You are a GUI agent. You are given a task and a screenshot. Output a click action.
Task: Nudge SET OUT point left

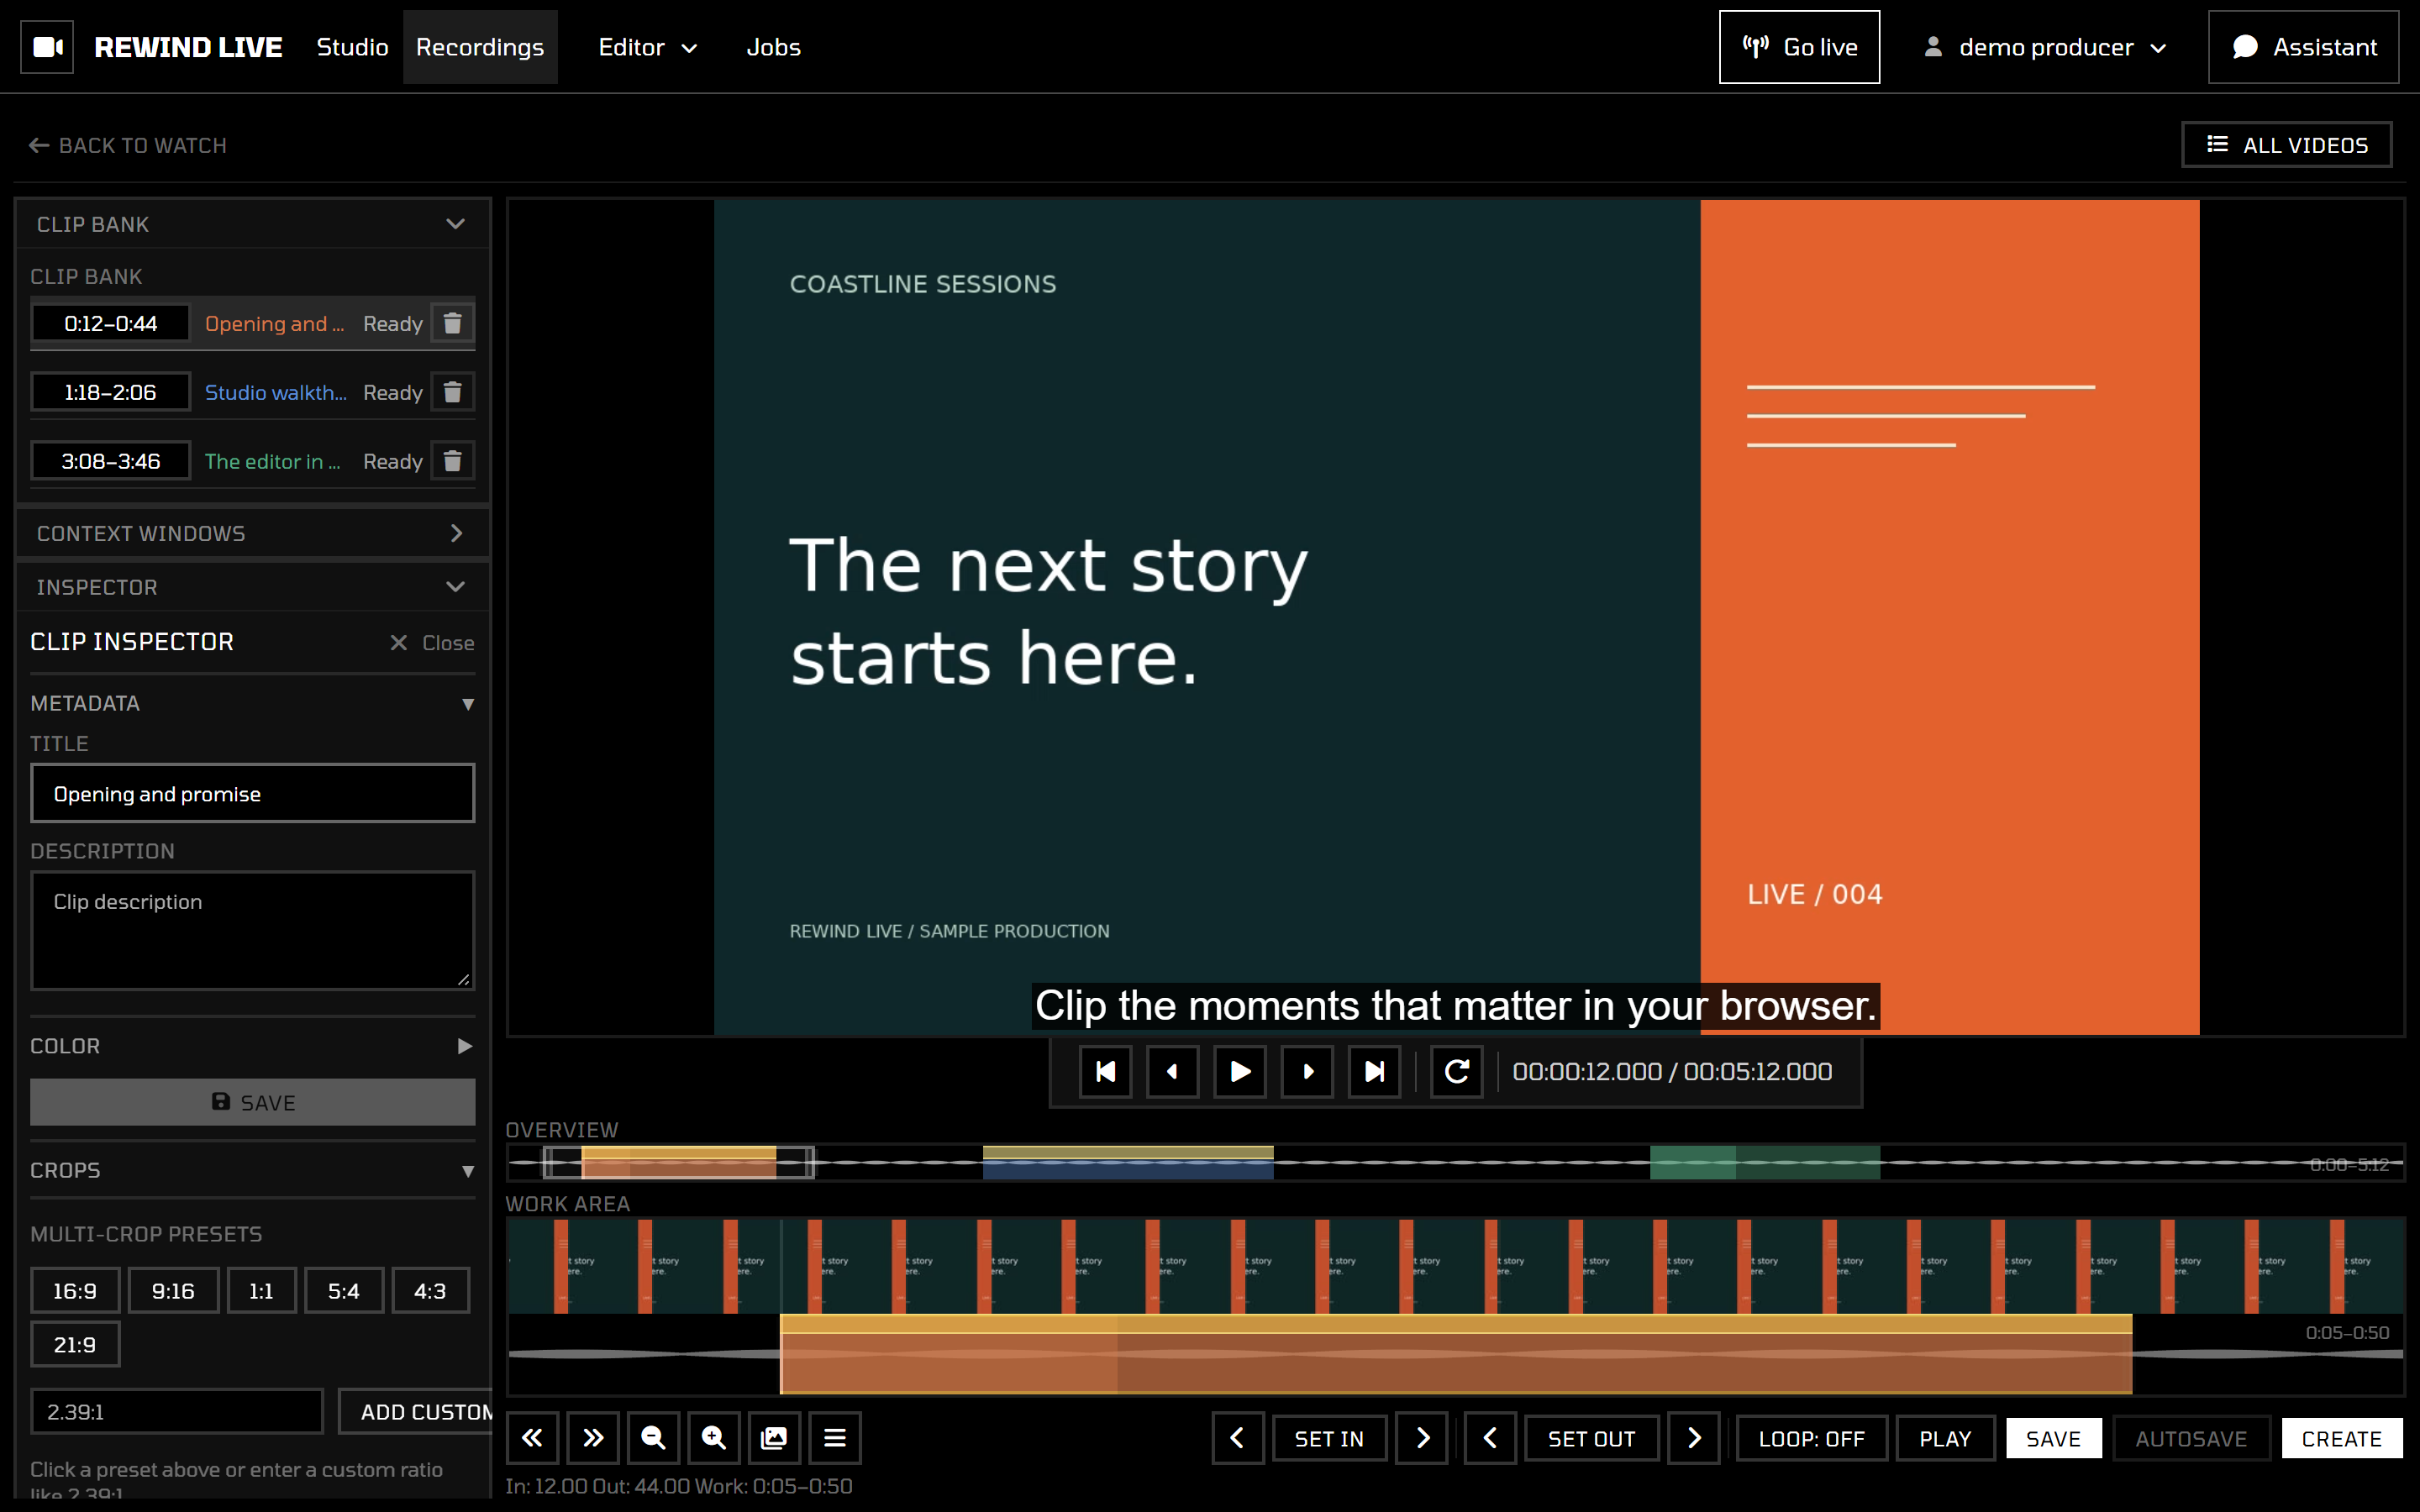1490,1438
